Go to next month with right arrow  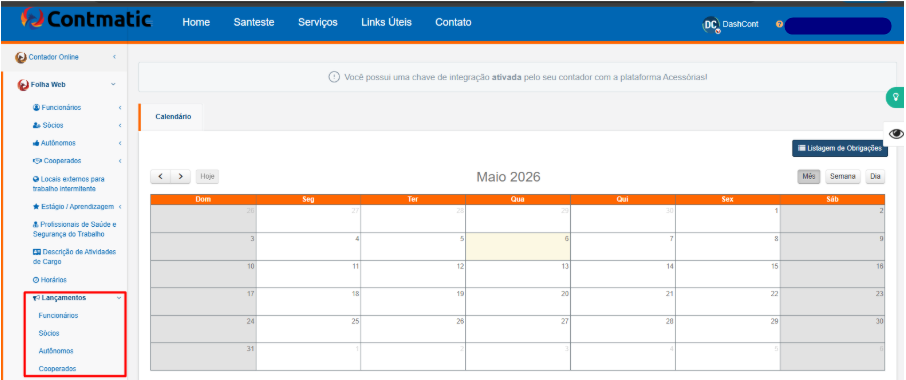click(181, 177)
